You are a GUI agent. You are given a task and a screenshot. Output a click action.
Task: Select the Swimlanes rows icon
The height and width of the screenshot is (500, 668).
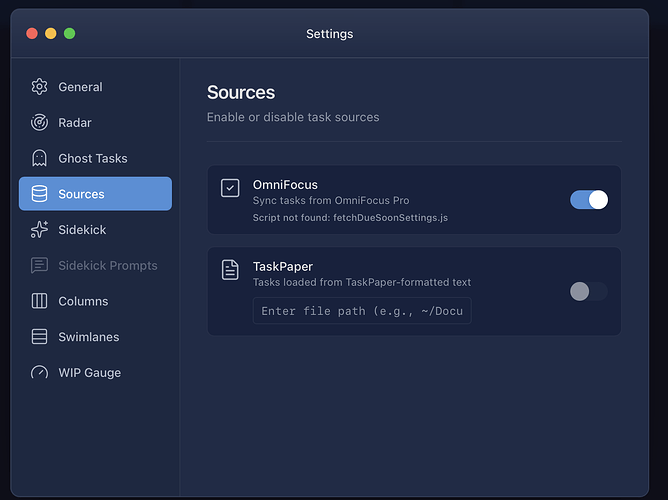pyautogui.click(x=39, y=337)
